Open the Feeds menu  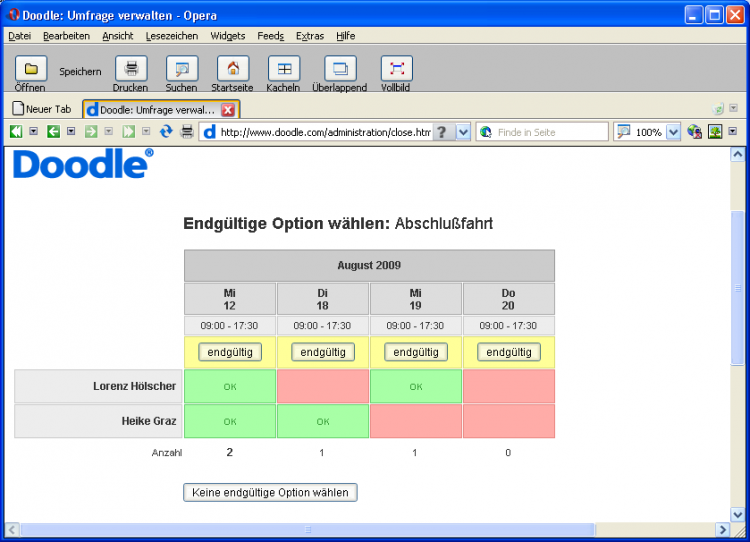271,36
